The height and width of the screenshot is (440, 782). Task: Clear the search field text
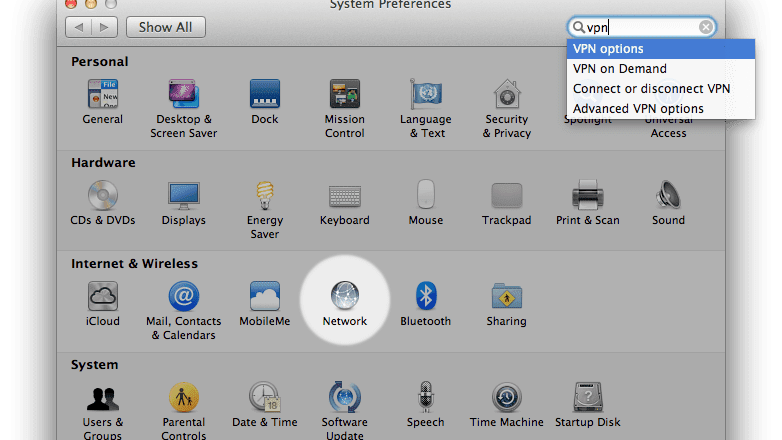click(705, 27)
